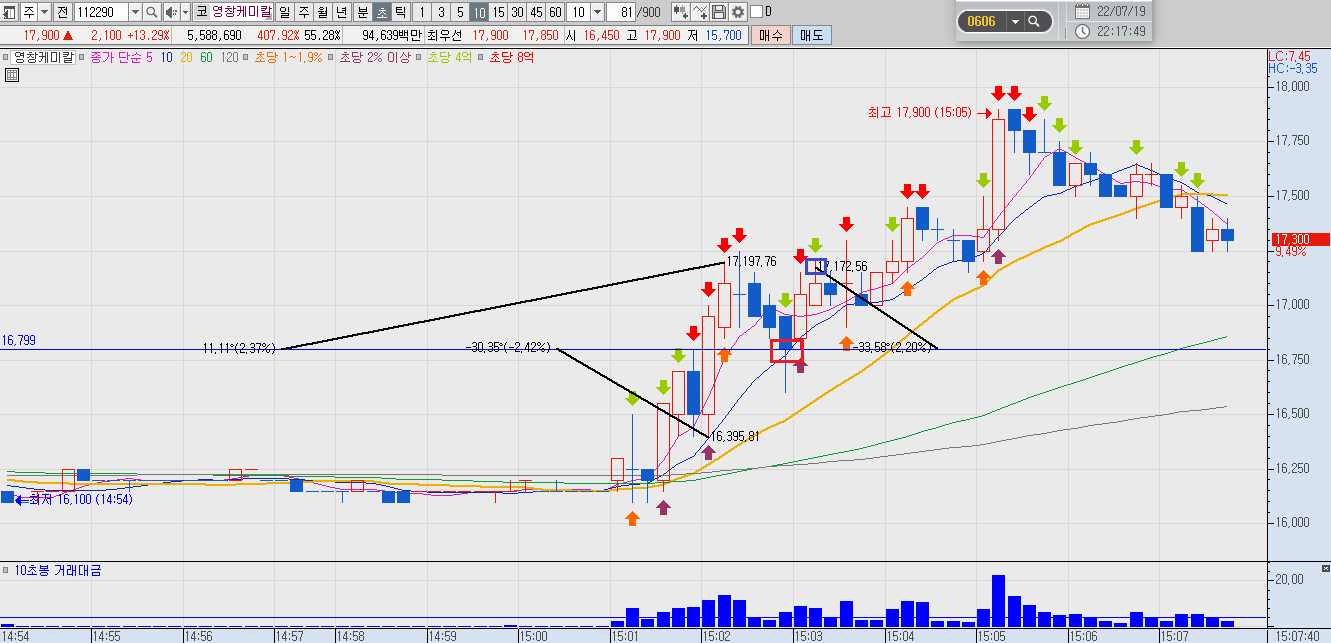Image resolution: width=1331 pixels, height=643 pixels.
Task: Click the custom interval field showing 10
Action: point(578,12)
